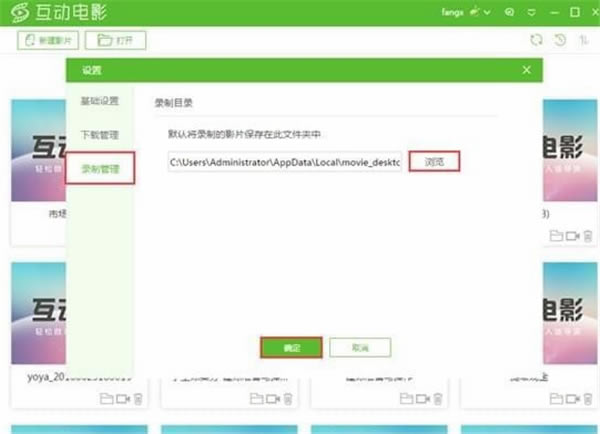The image size is (600, 434).
Task: Open folder icon on card ending "3)"
Action: tap(556, 236)
